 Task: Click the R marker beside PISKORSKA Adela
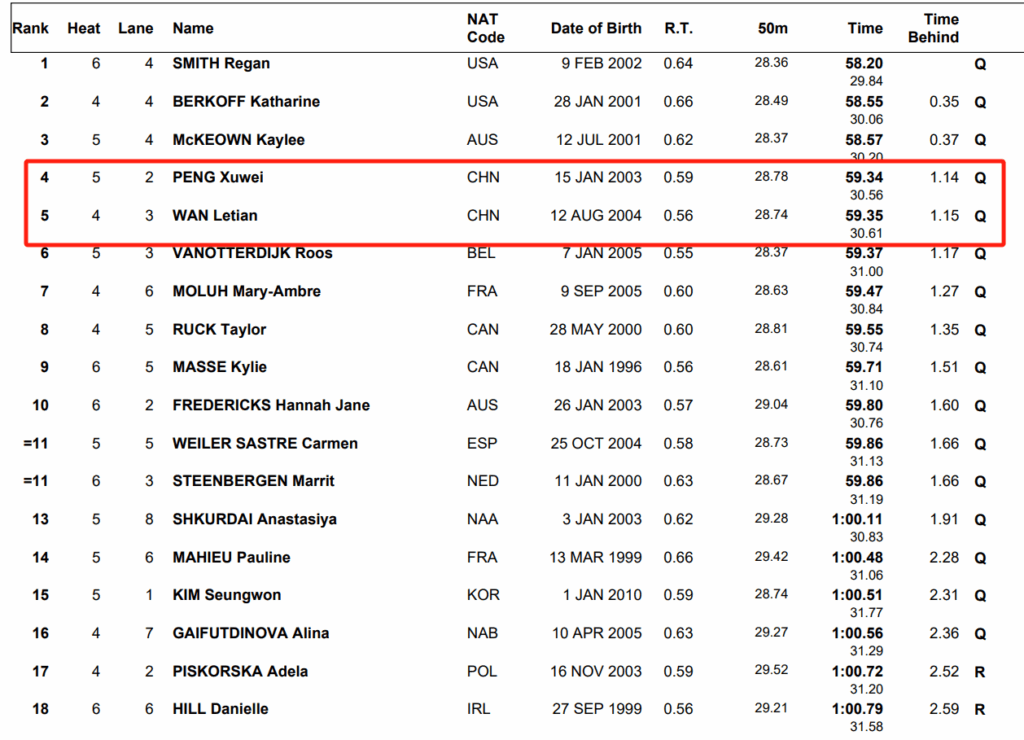point(980,671)
